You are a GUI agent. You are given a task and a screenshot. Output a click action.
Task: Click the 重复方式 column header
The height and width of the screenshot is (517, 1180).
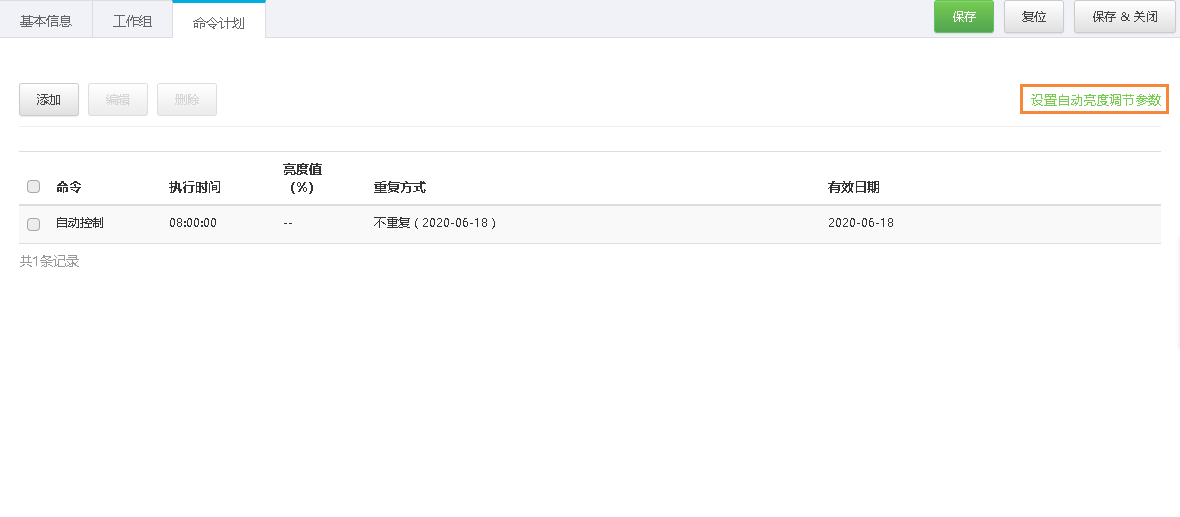click(400, 187)
